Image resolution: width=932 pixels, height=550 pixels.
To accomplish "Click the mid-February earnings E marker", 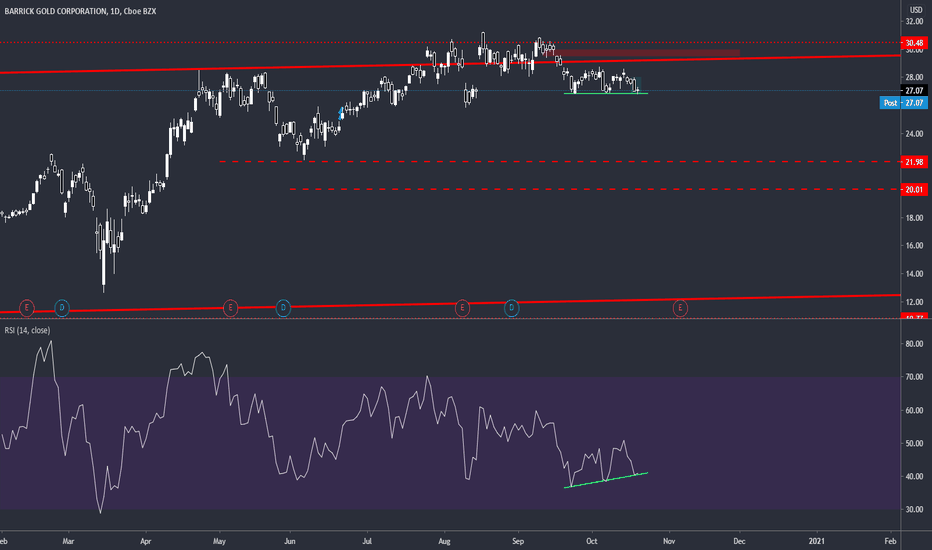I will (x=26, y=308).
